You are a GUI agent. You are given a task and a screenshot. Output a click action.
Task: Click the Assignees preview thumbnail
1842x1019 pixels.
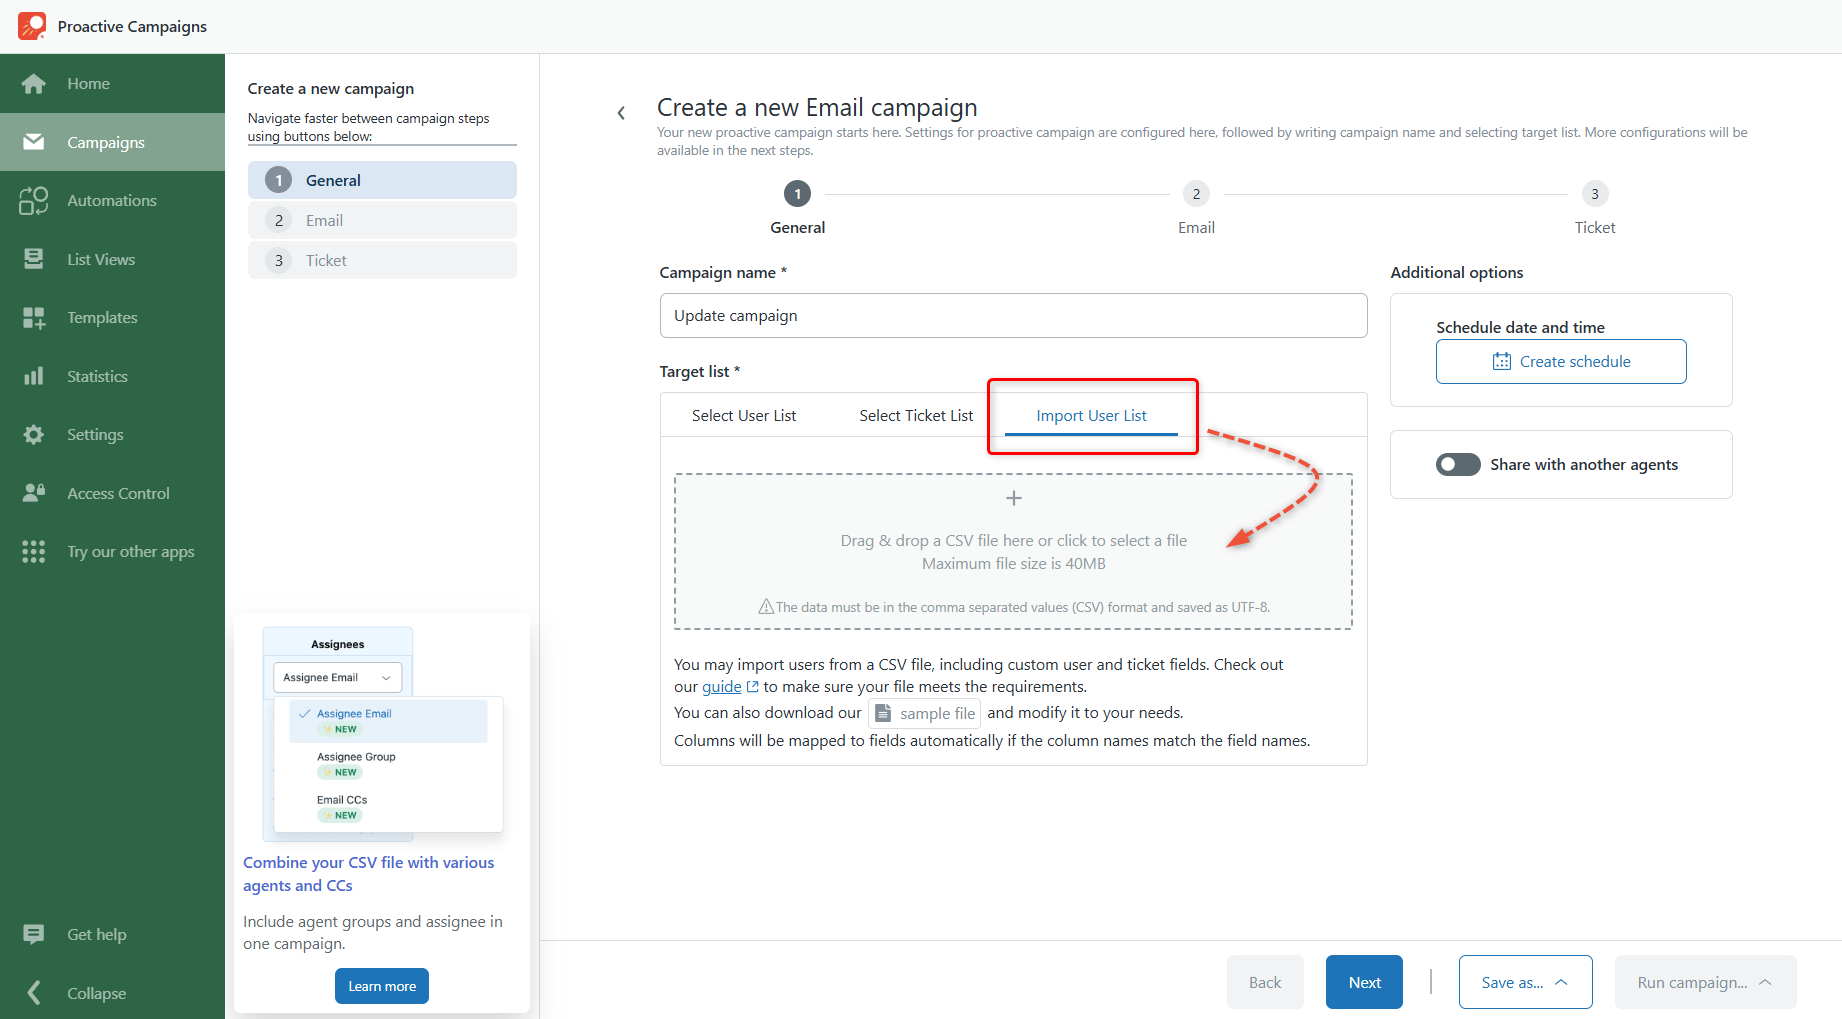coord(382,735)
